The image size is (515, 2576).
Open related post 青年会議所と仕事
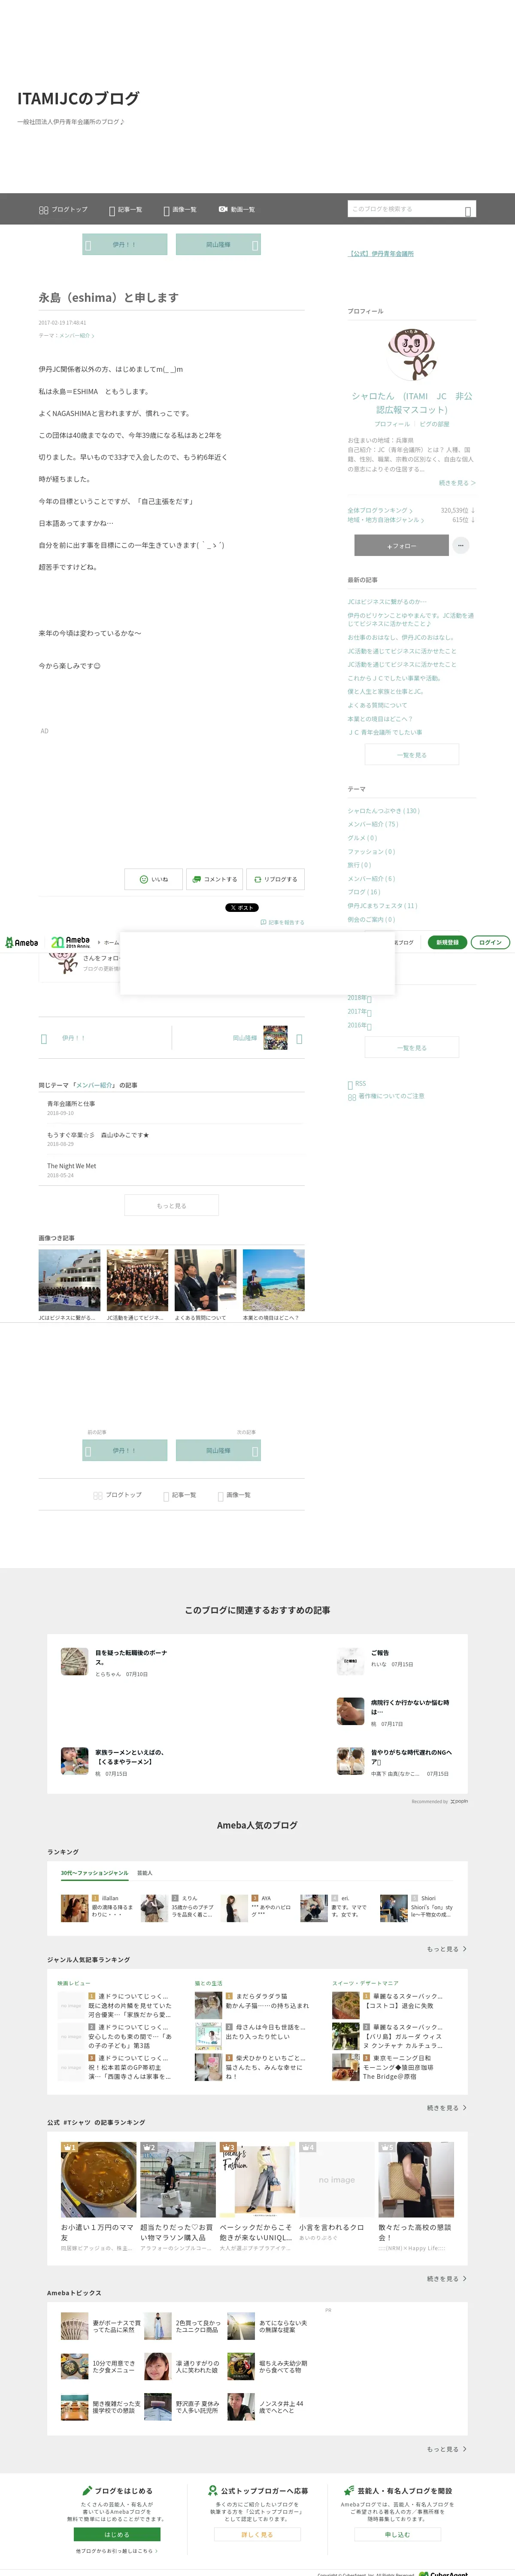71,1104
